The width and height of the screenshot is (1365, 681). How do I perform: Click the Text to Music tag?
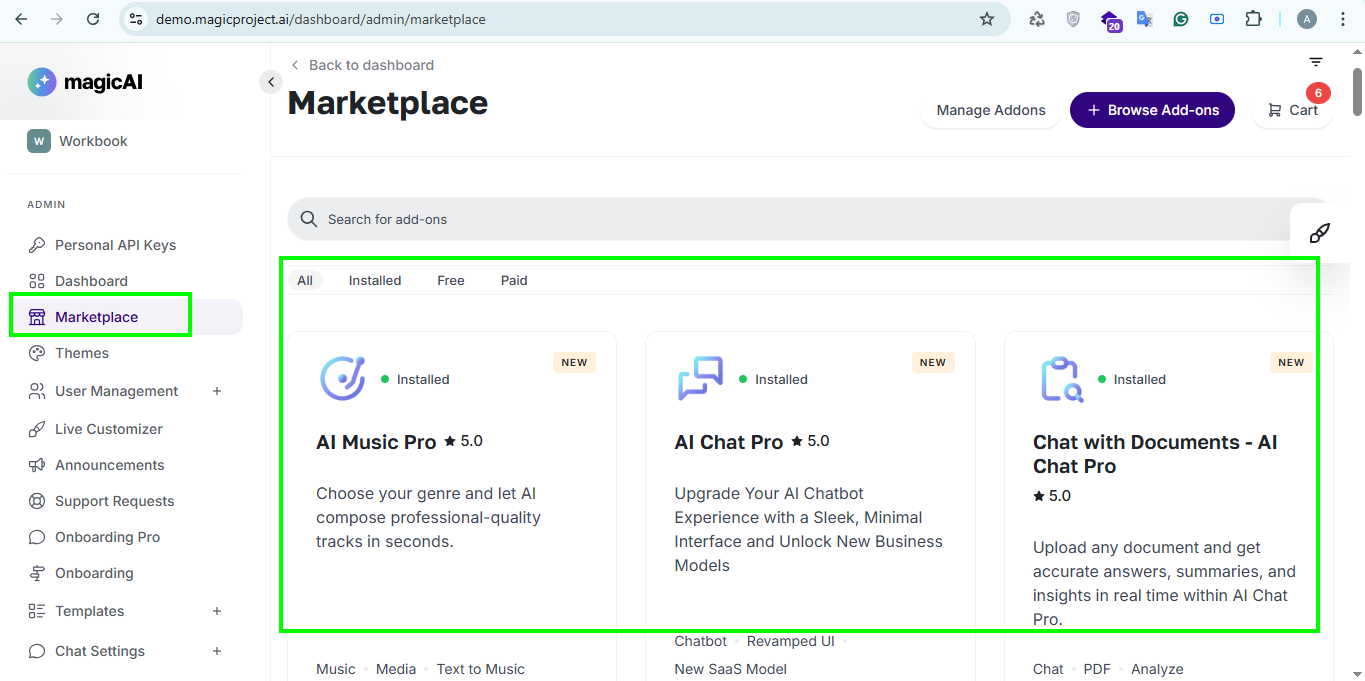(x=480, y=669)
